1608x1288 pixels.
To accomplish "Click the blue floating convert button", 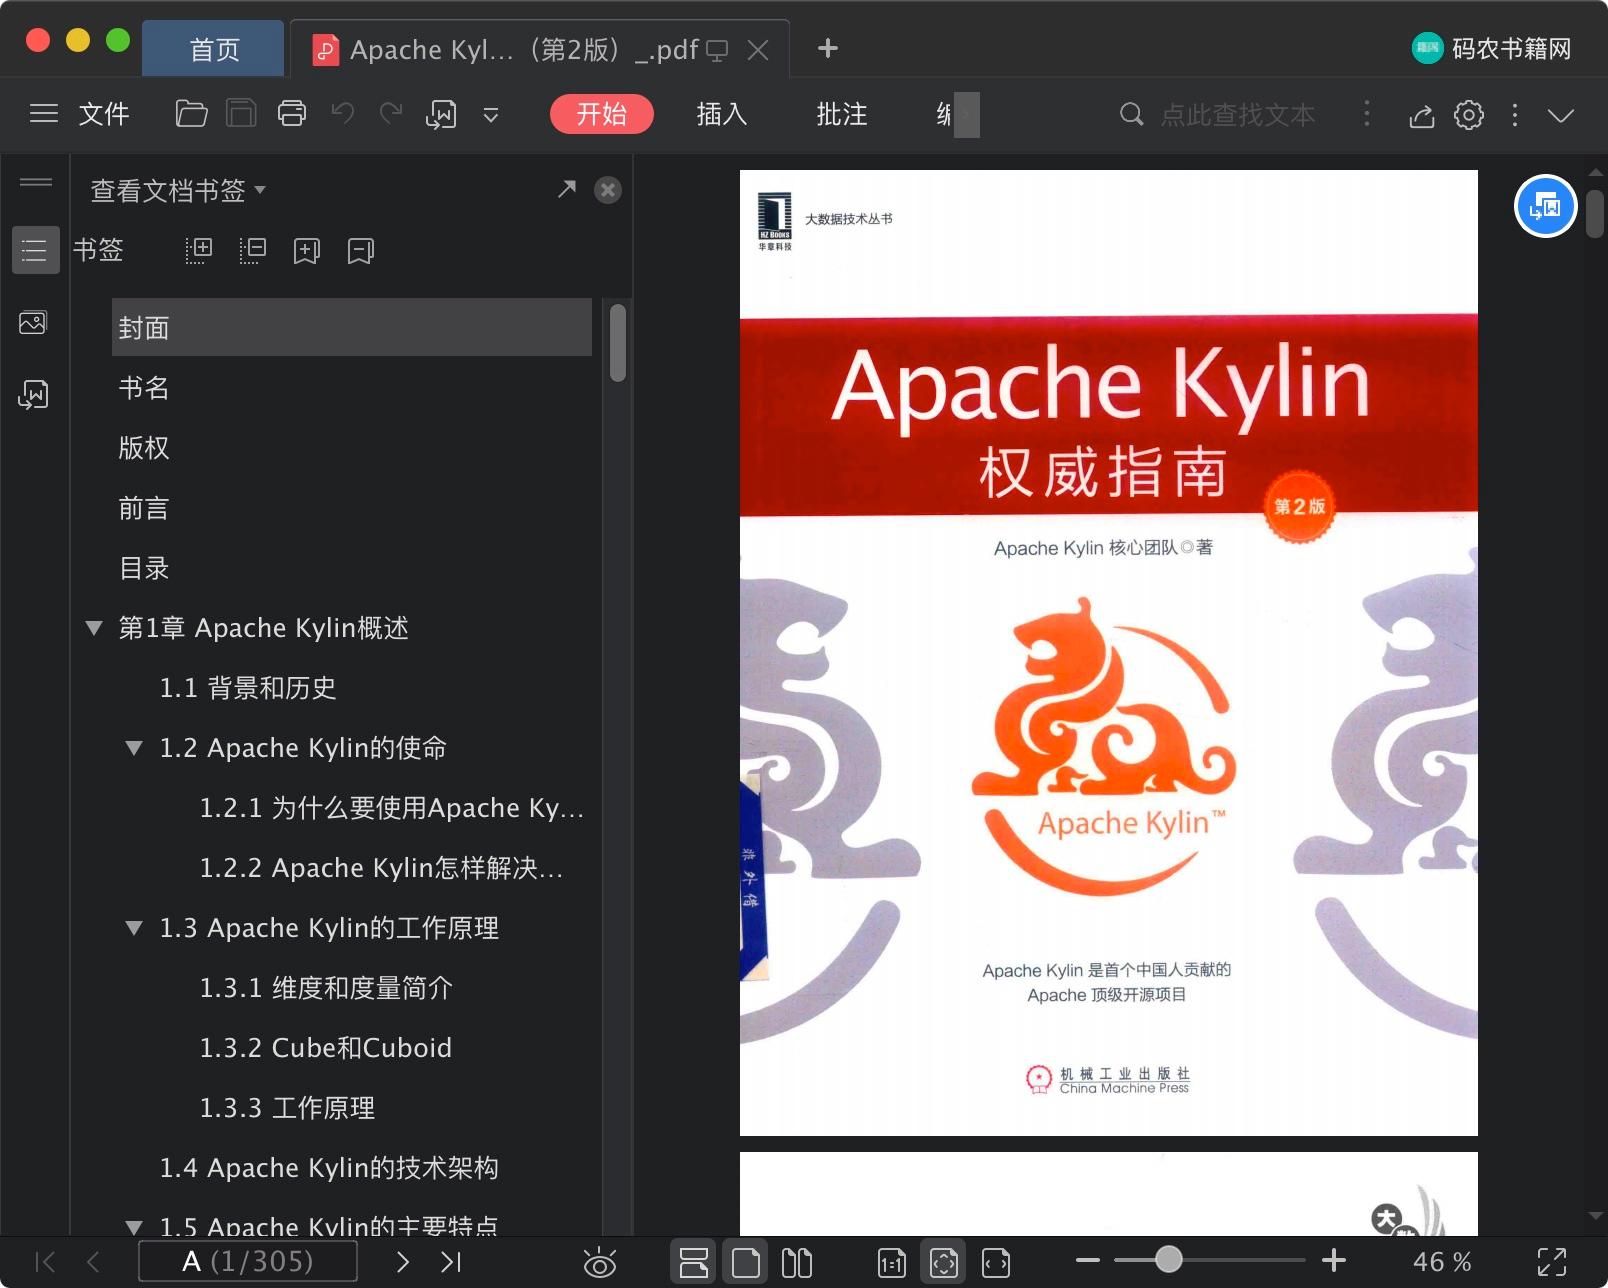I will click(1545, 206).
